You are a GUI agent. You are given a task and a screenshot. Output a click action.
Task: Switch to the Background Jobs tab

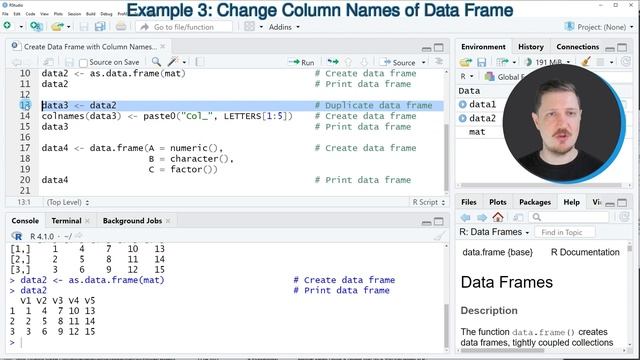tap(132, 221)
